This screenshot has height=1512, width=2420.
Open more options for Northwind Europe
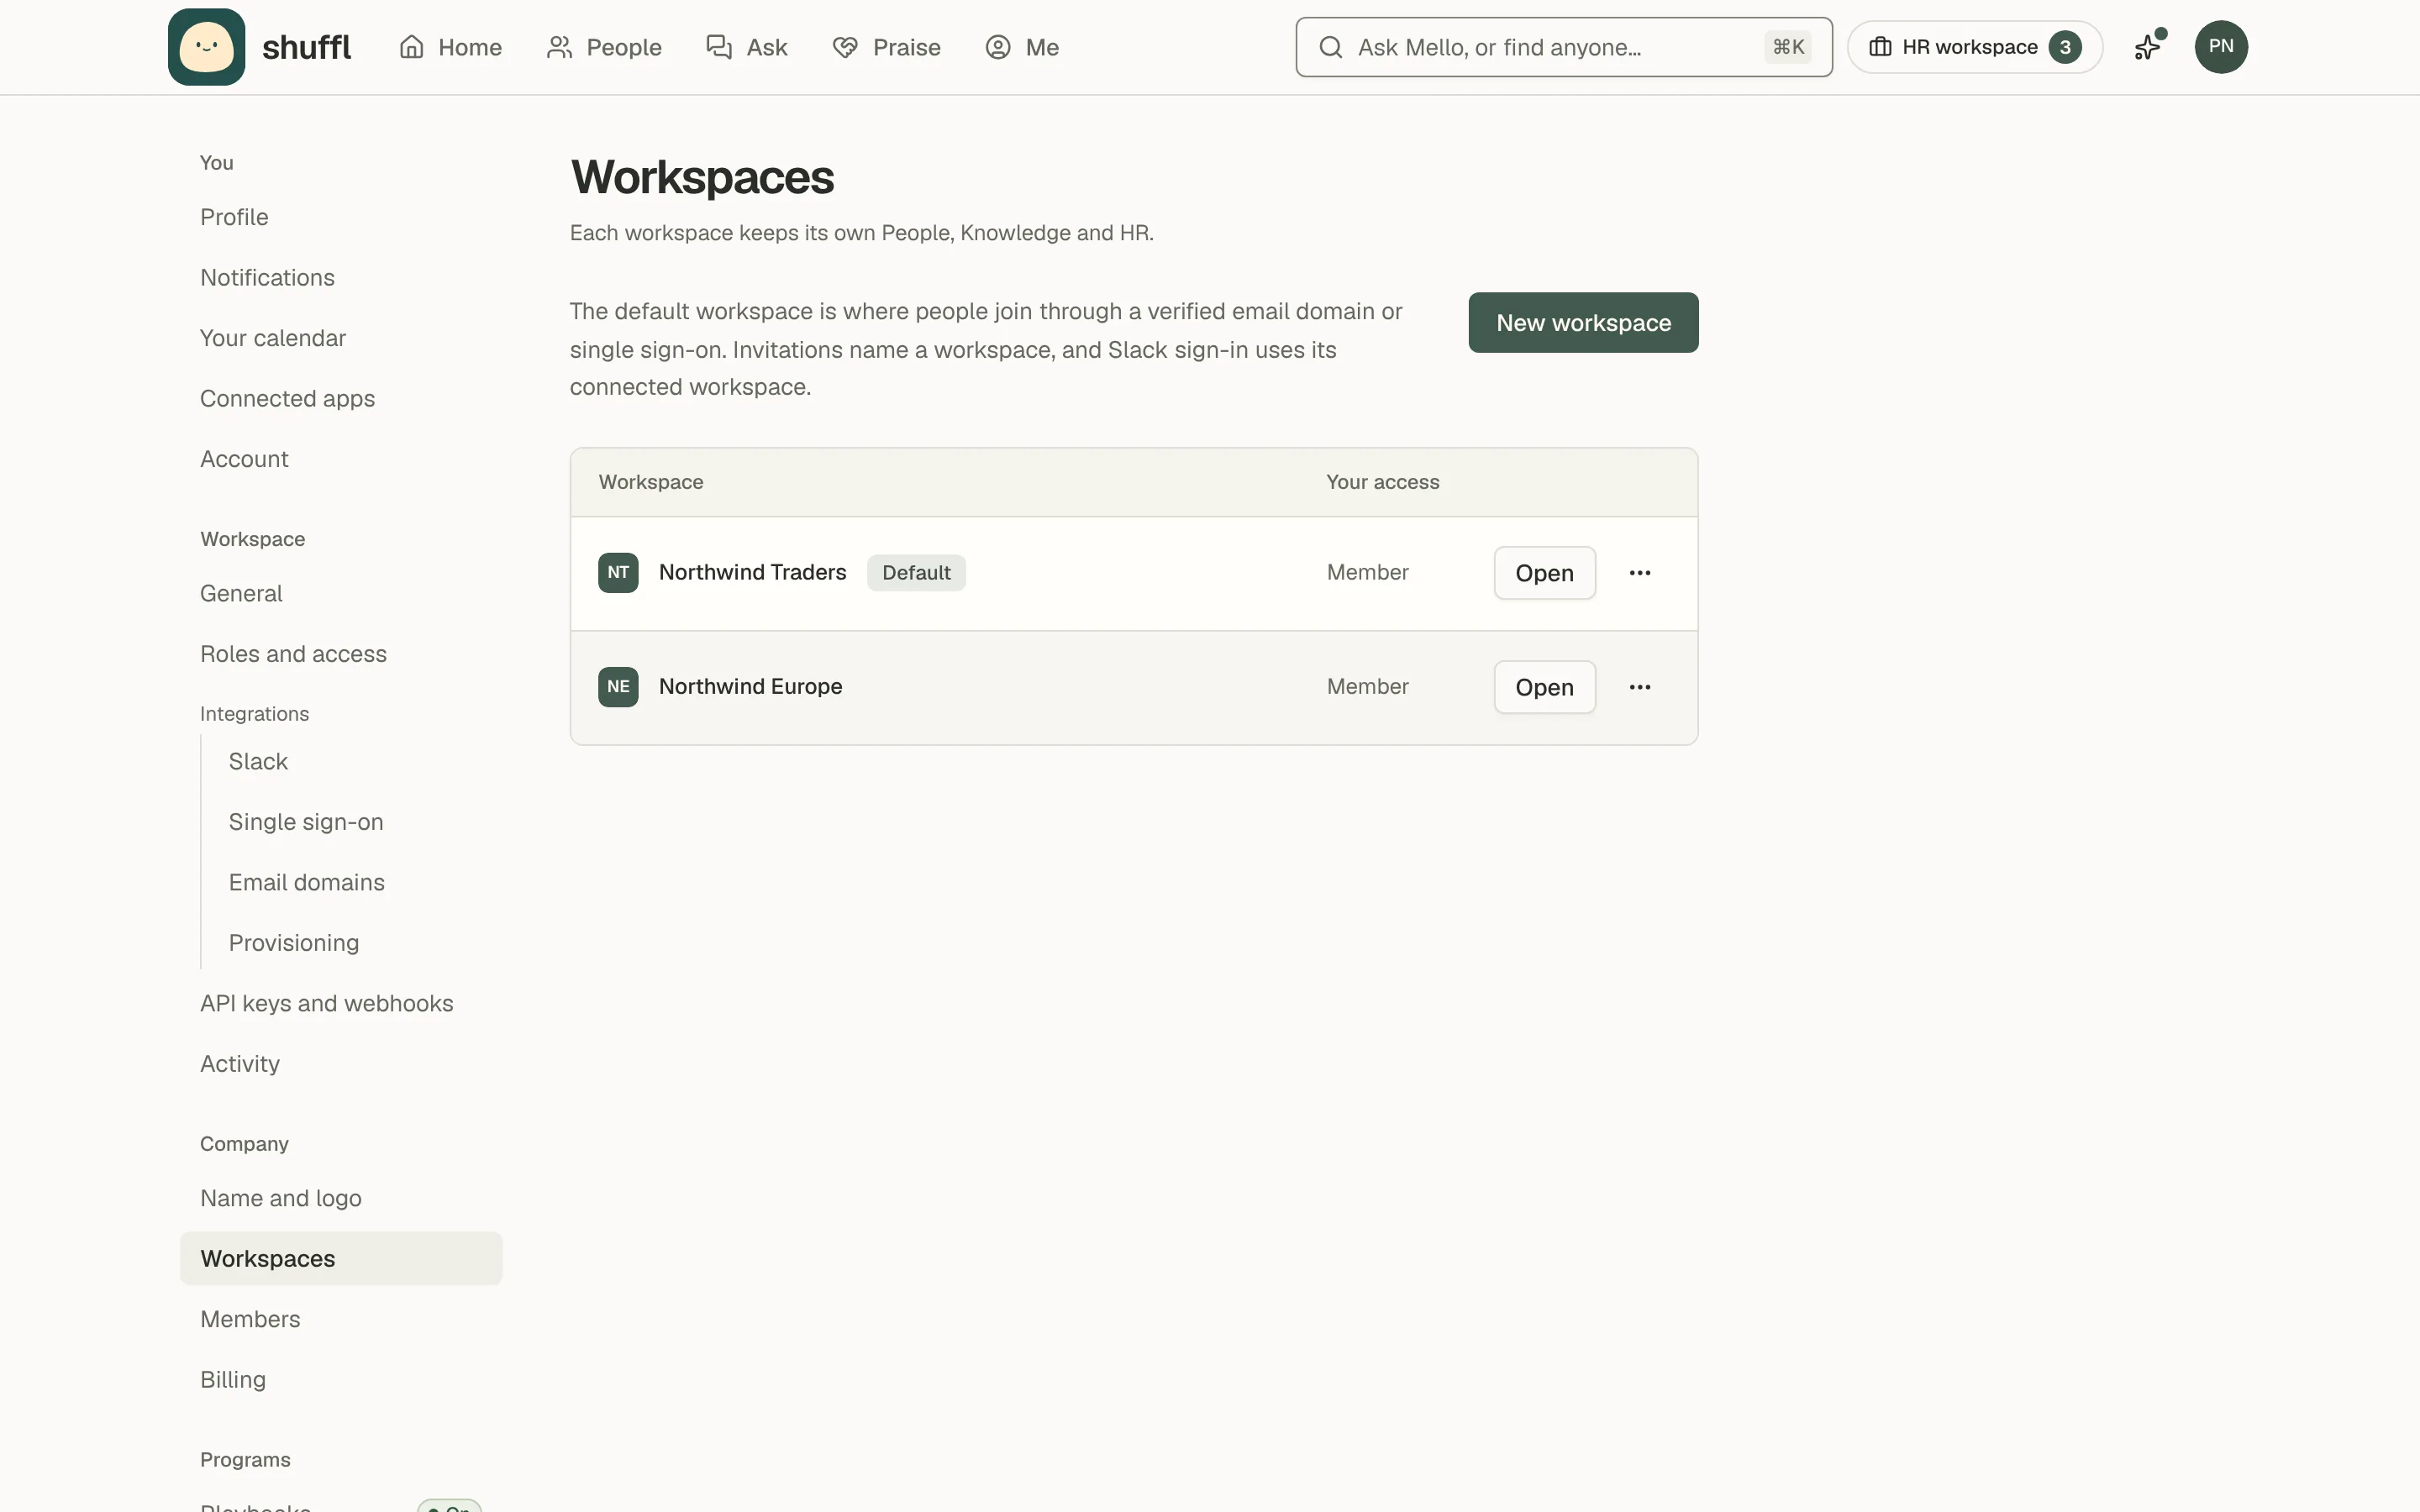[1640, 687]
